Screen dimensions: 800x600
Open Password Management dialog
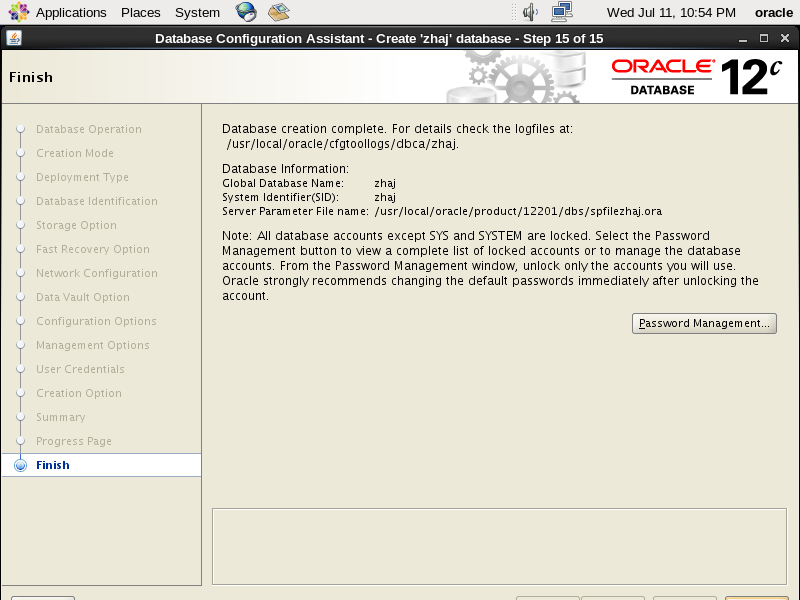coord(704,323)
